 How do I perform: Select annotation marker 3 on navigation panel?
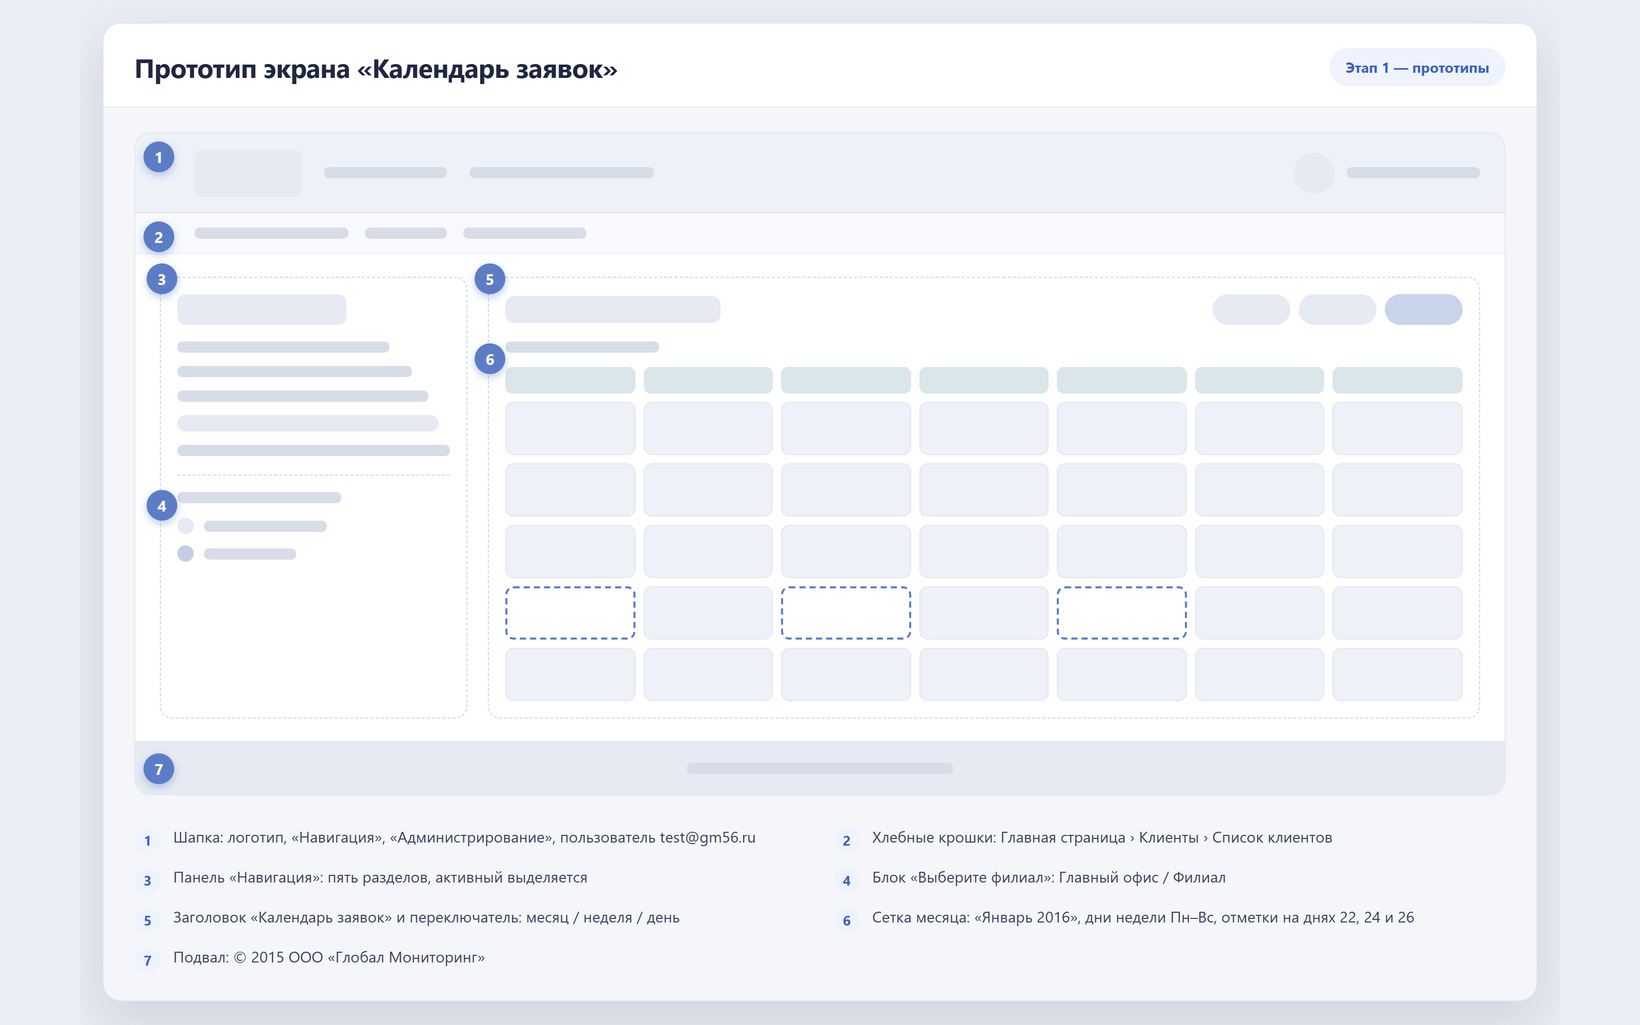coord(162,279)
